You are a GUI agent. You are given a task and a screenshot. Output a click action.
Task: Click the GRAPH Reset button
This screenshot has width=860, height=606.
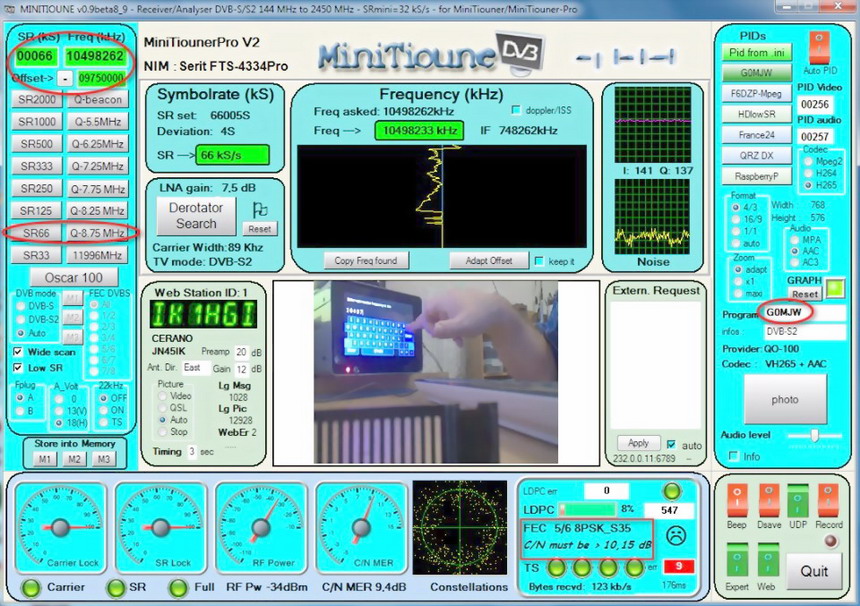[x=805, y=294]
